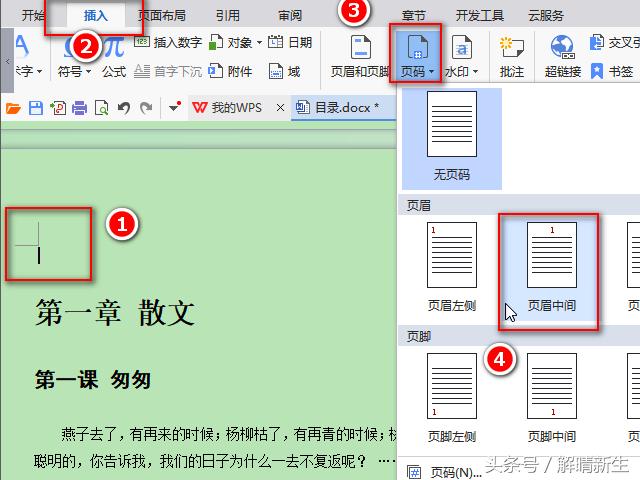
Task: Click the 页码 page number button
Action: click(x=417, y=56)
